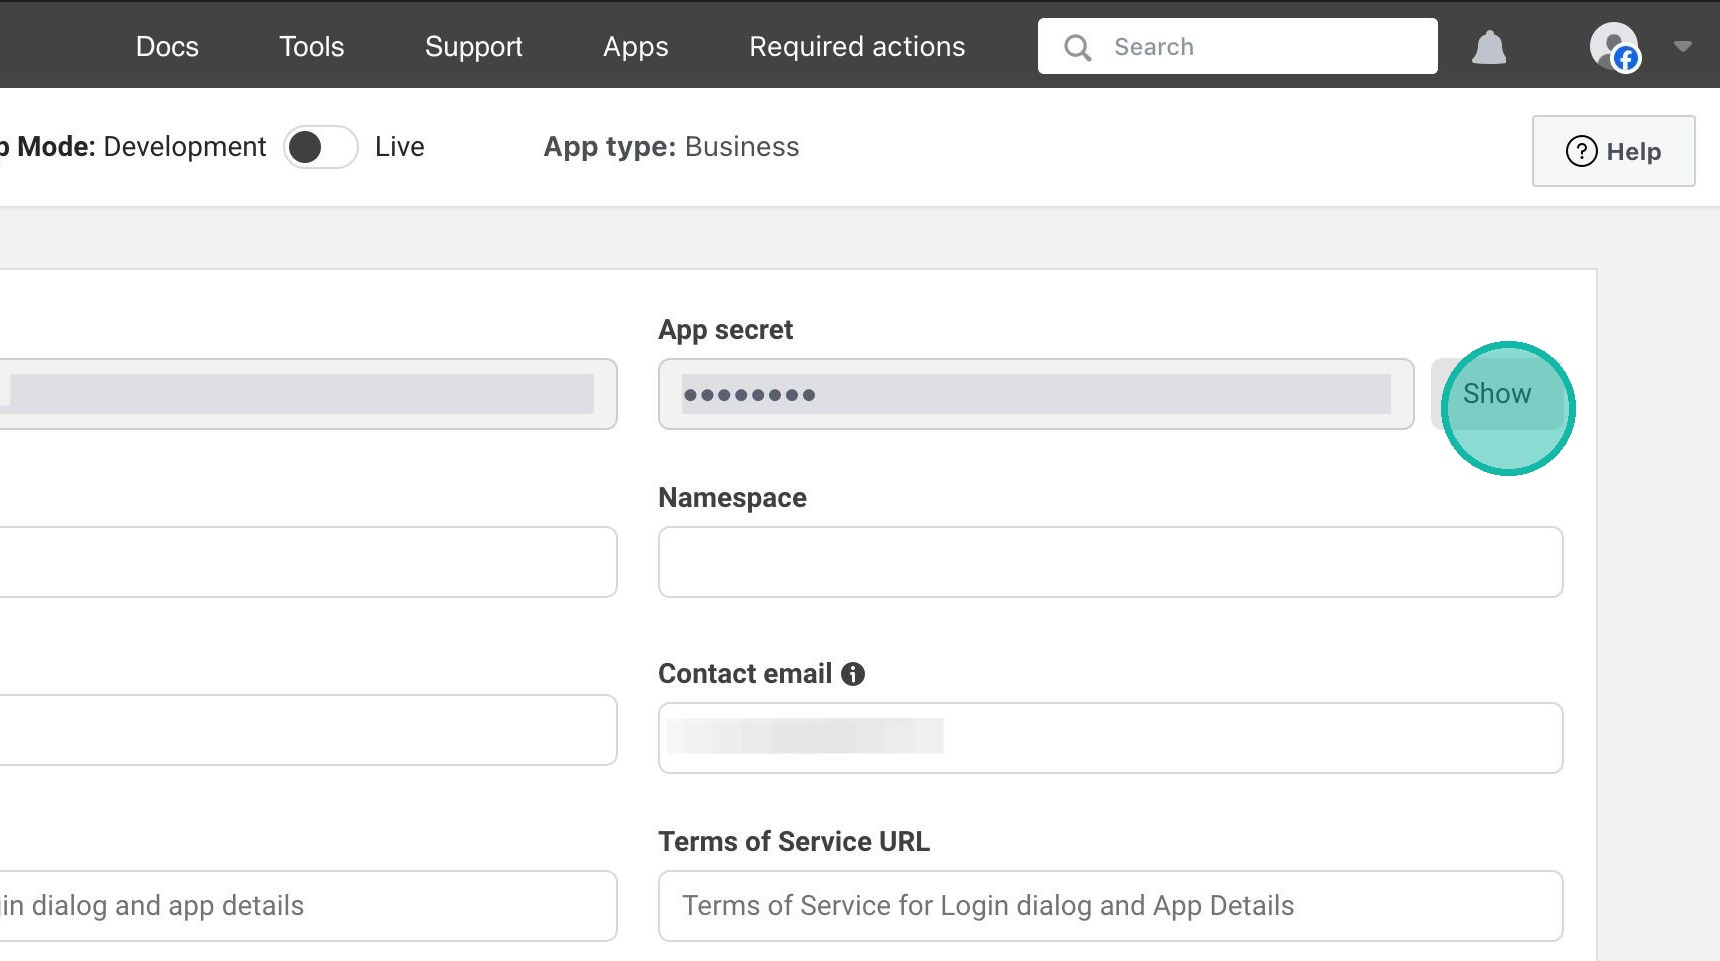Open the profile avatar menu

tap(1613, 47)
